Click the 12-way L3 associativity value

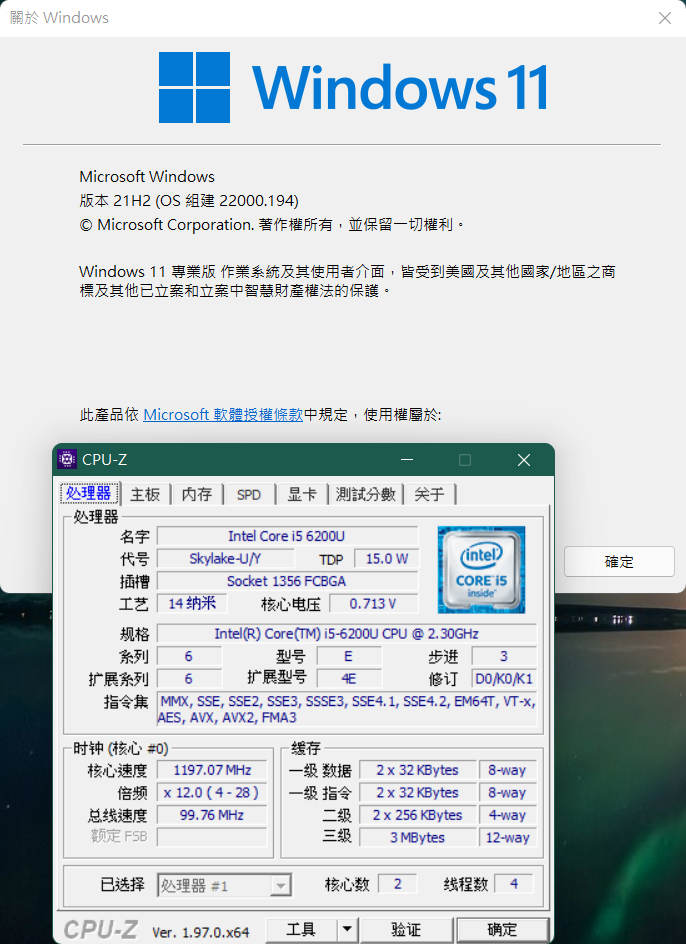coord(508,837)
